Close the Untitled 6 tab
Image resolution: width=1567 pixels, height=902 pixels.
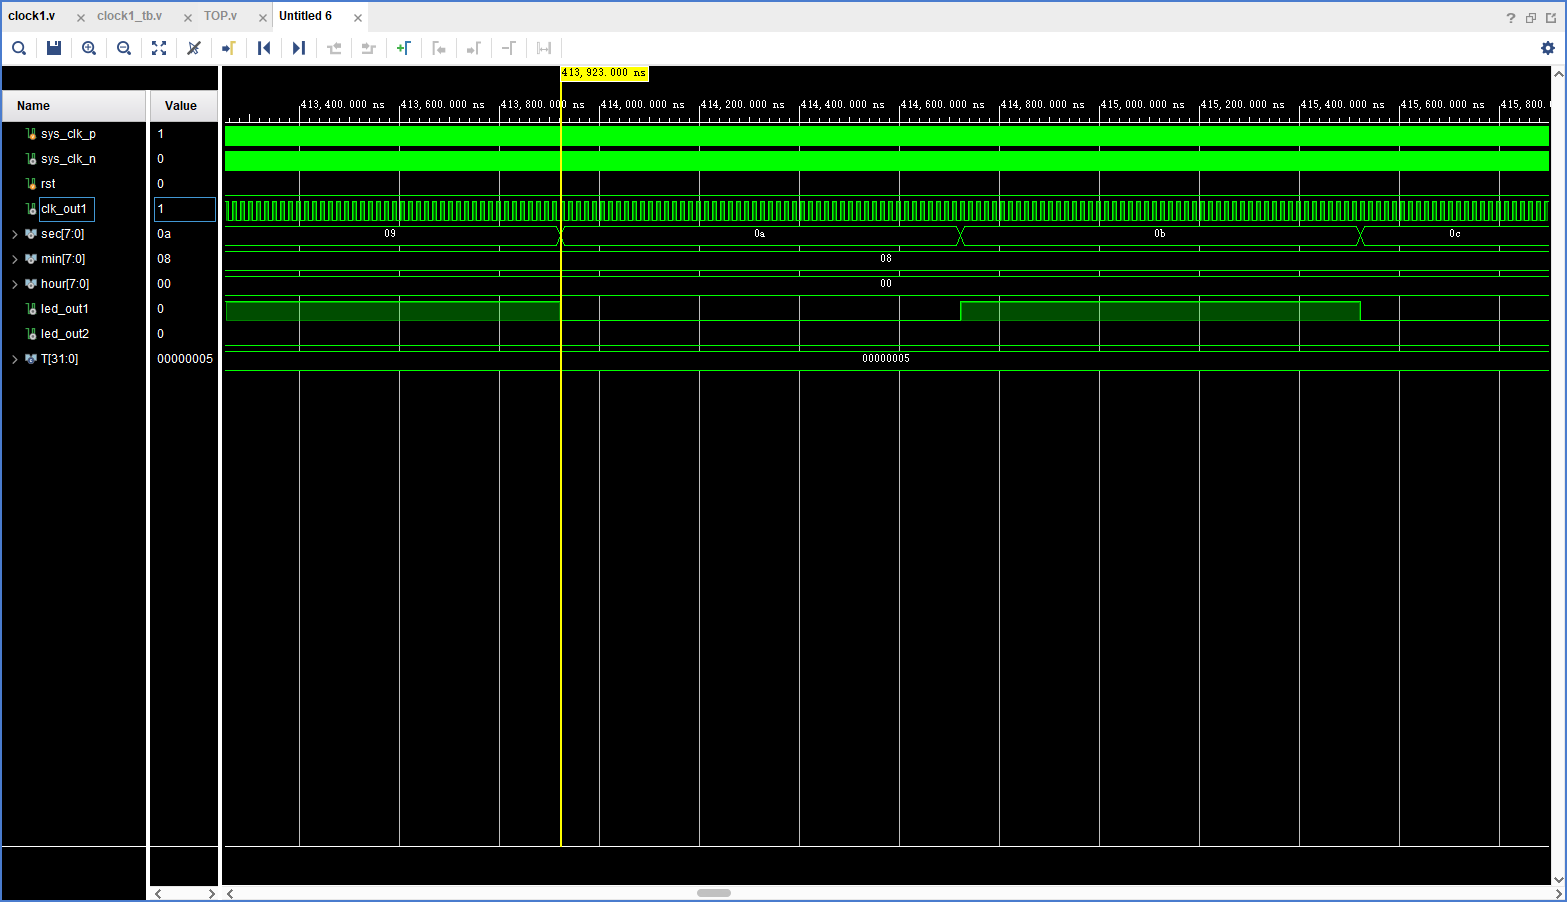coord(358,18)
